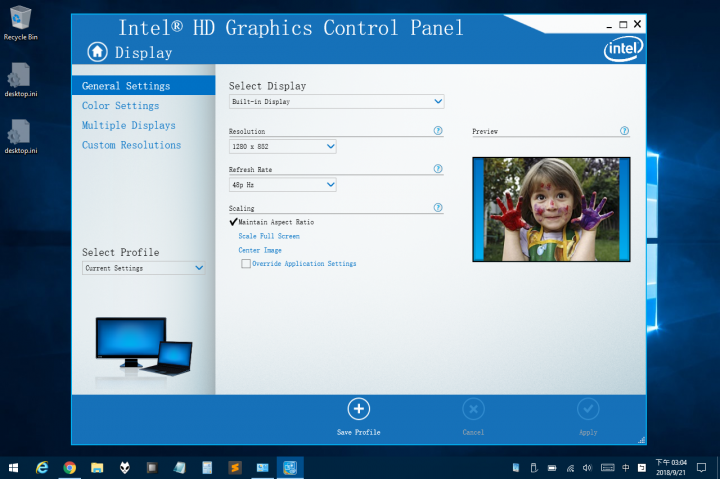This screenshot has height=479, width=720.
Task: Maximize the Intel Graphics Control Panel window
Action: pos(623,24)
